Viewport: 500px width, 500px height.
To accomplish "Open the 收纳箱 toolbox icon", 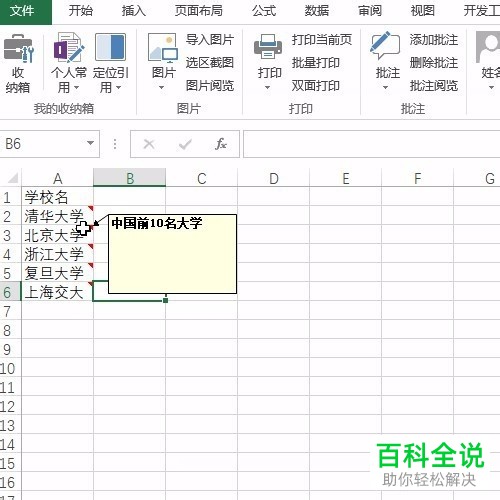I will [18, 48].
